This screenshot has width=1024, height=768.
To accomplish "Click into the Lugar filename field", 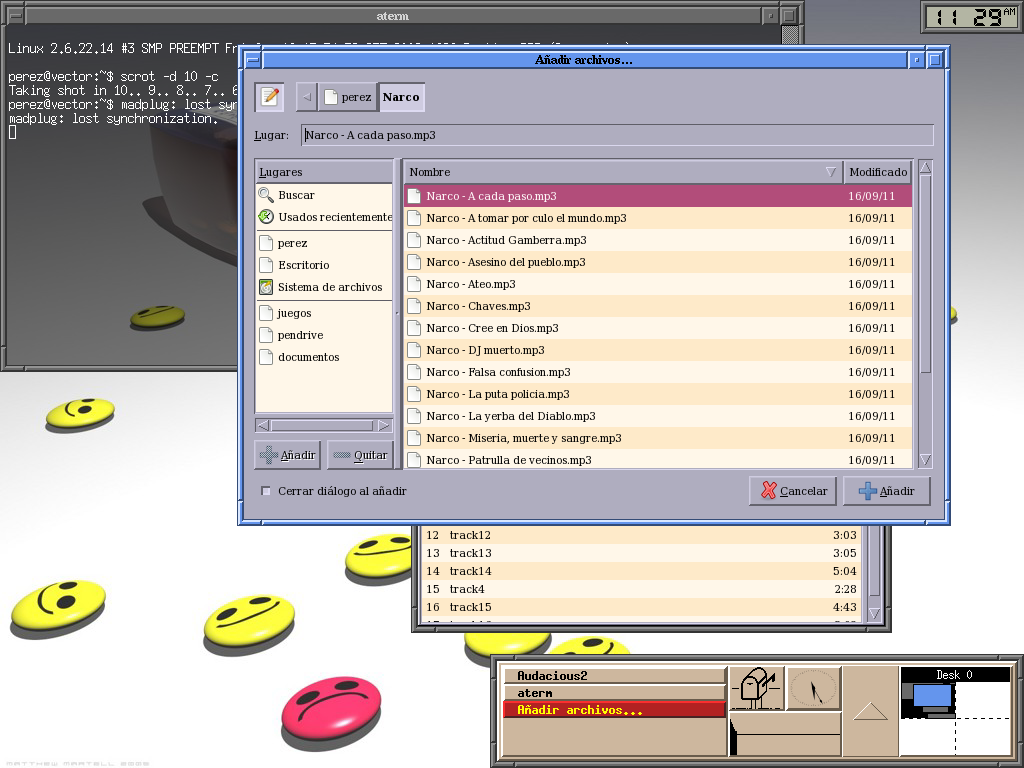I will [617, 135].
